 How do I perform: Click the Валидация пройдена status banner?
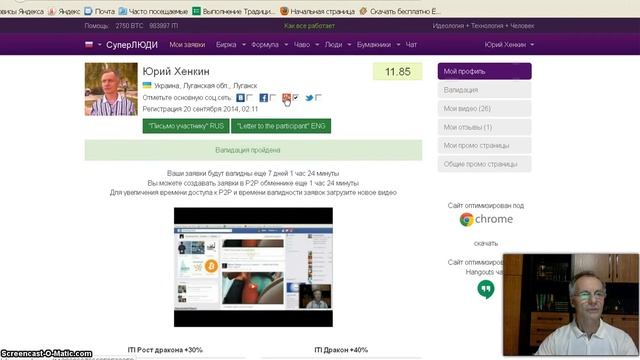click(x=253, y=150)
